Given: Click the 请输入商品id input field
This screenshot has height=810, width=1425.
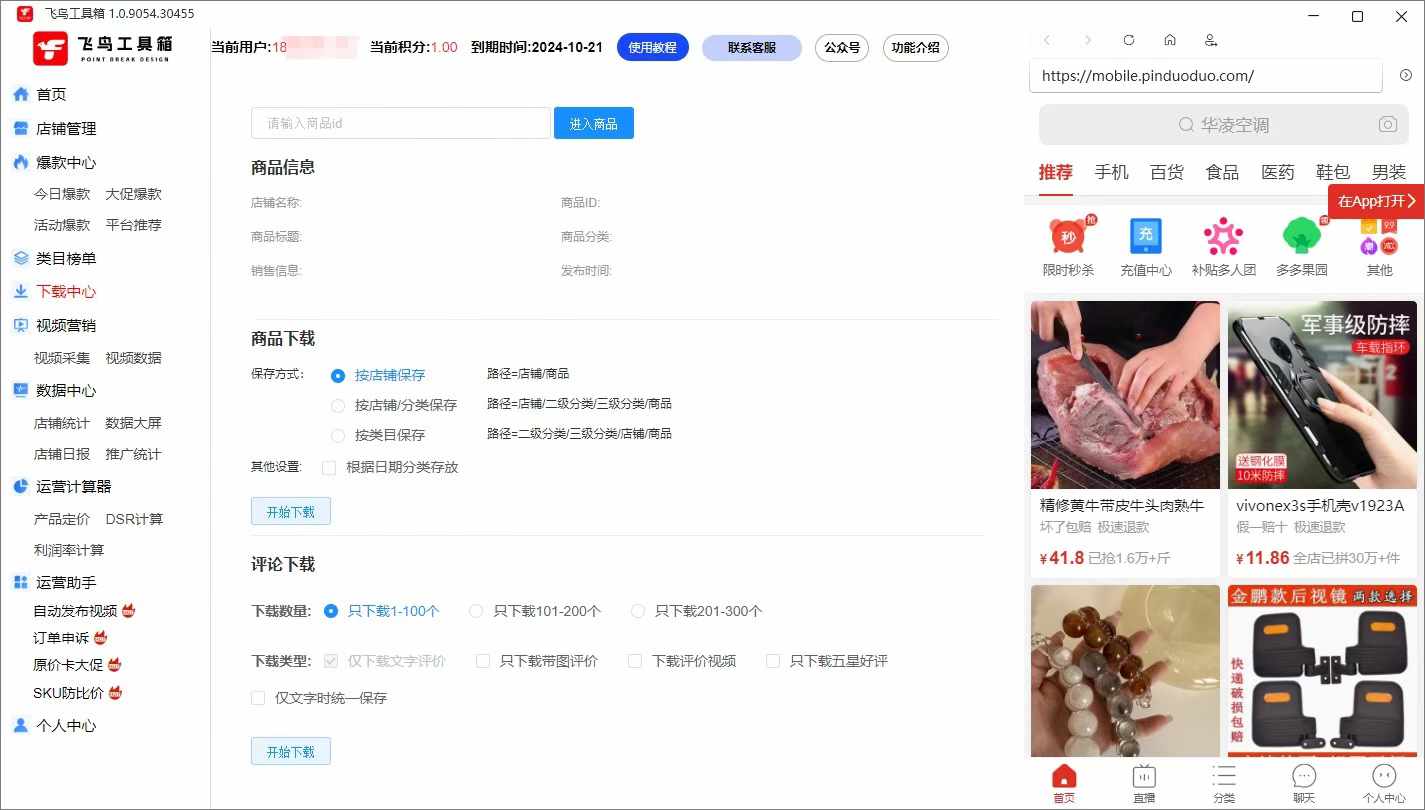Looking at the screenshot, I should coord(400,123).
